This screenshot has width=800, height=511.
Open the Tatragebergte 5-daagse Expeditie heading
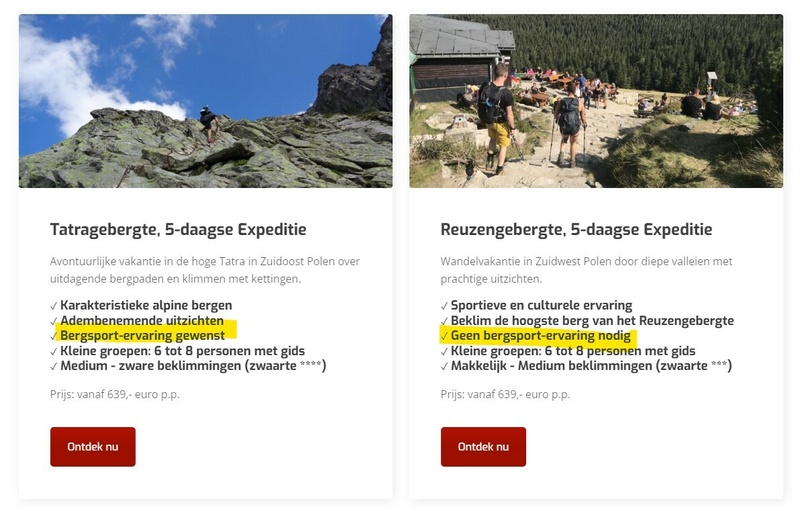[x=178, y=229]
